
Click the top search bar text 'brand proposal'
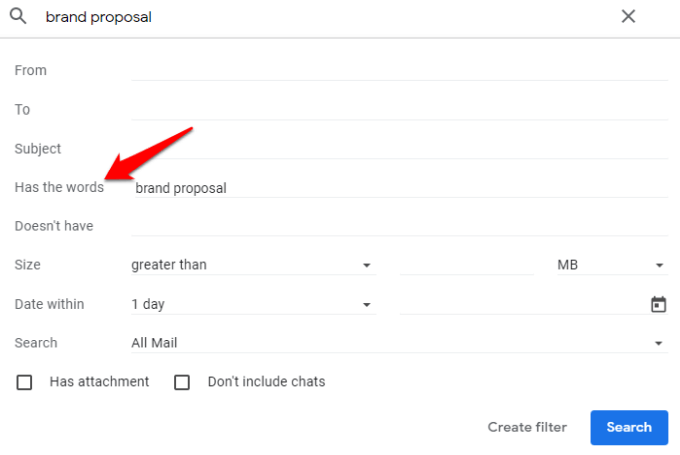tap(99, 17)
